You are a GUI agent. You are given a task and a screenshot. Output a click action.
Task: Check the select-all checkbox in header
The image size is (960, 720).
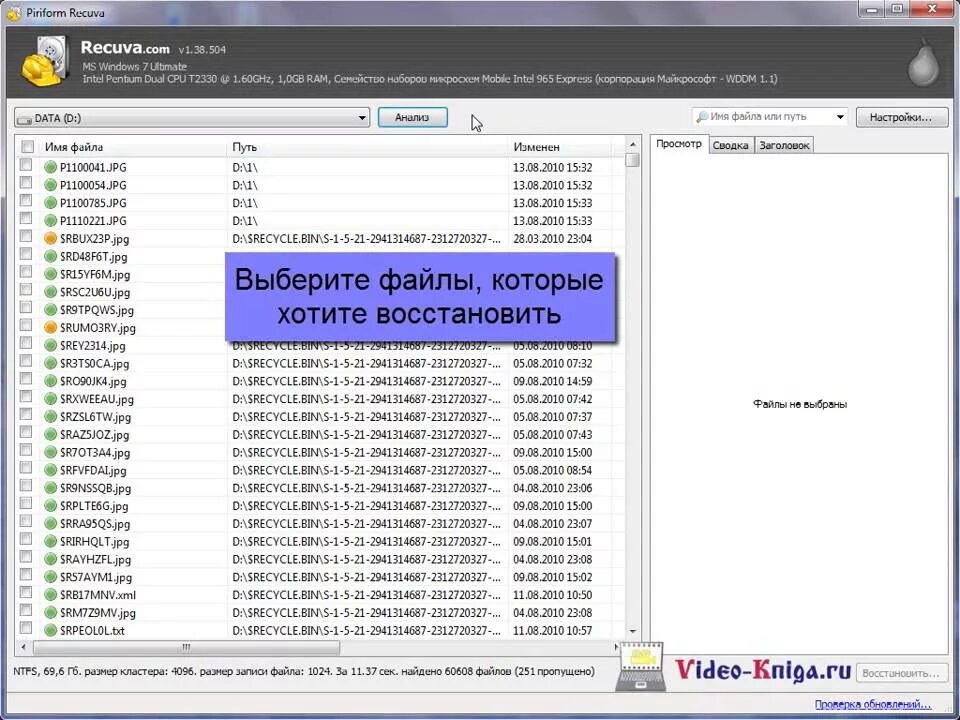28,147
